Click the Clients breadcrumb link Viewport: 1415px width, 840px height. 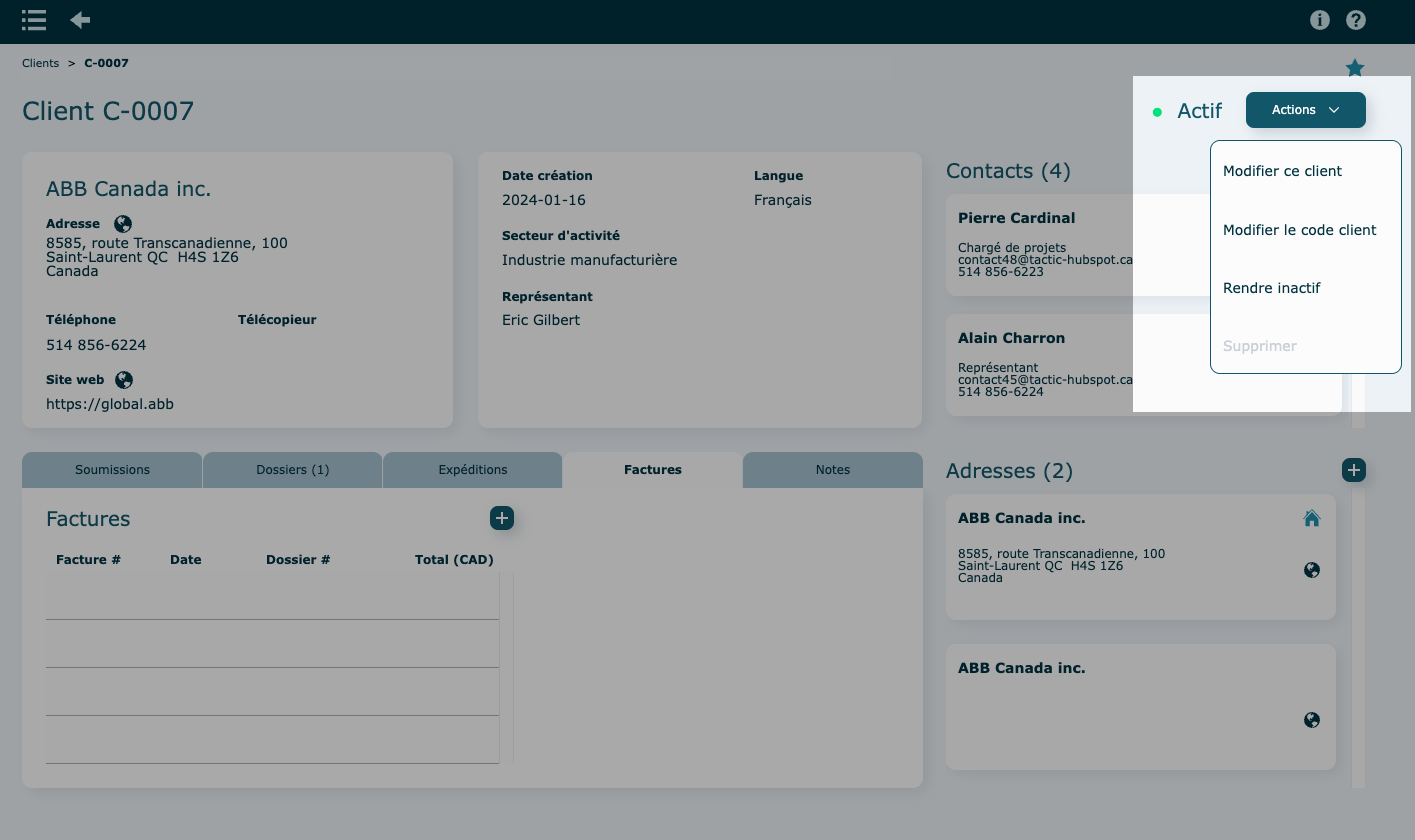pos(41,63)
